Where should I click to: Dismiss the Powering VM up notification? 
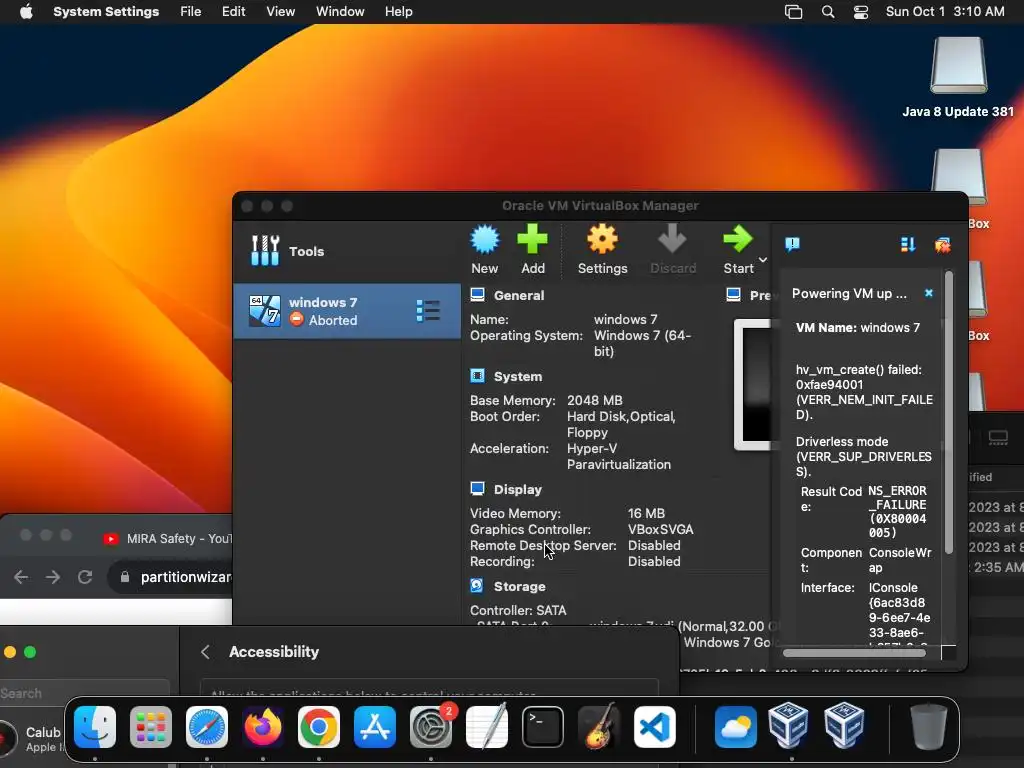coord(929,293)
